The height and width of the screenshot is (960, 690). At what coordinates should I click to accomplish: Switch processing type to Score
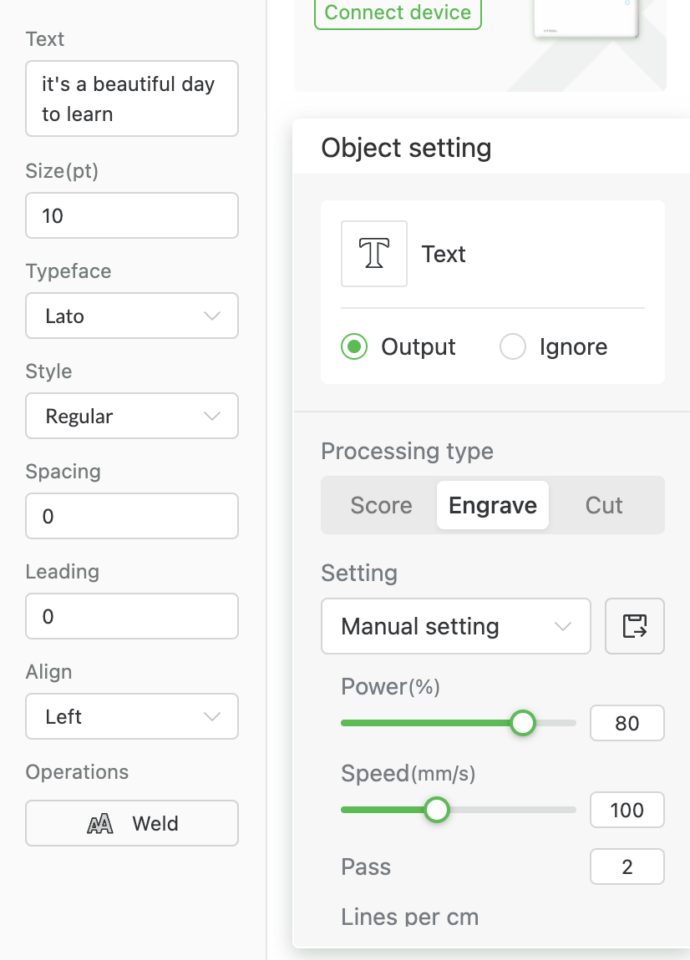coord(381,505)
